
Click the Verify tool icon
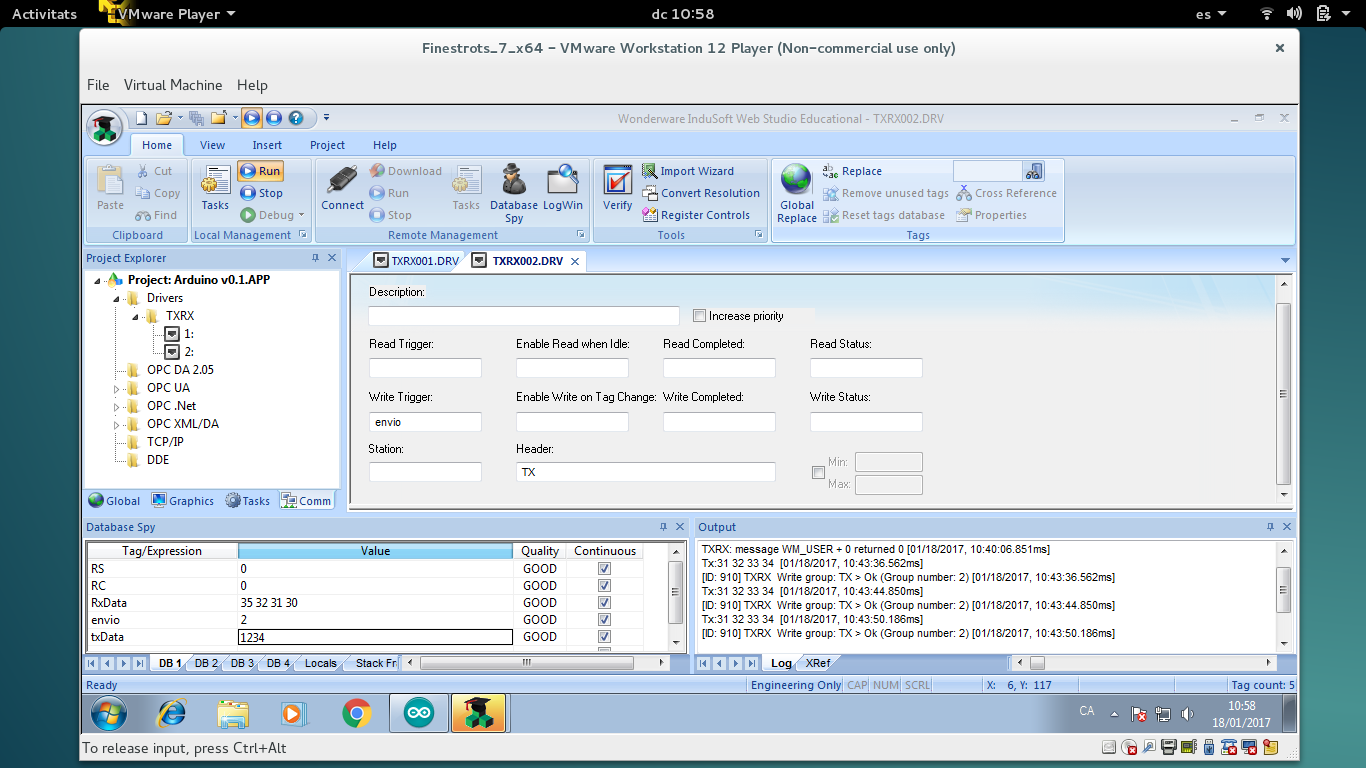pyautogui.click(x=618, y=188)
